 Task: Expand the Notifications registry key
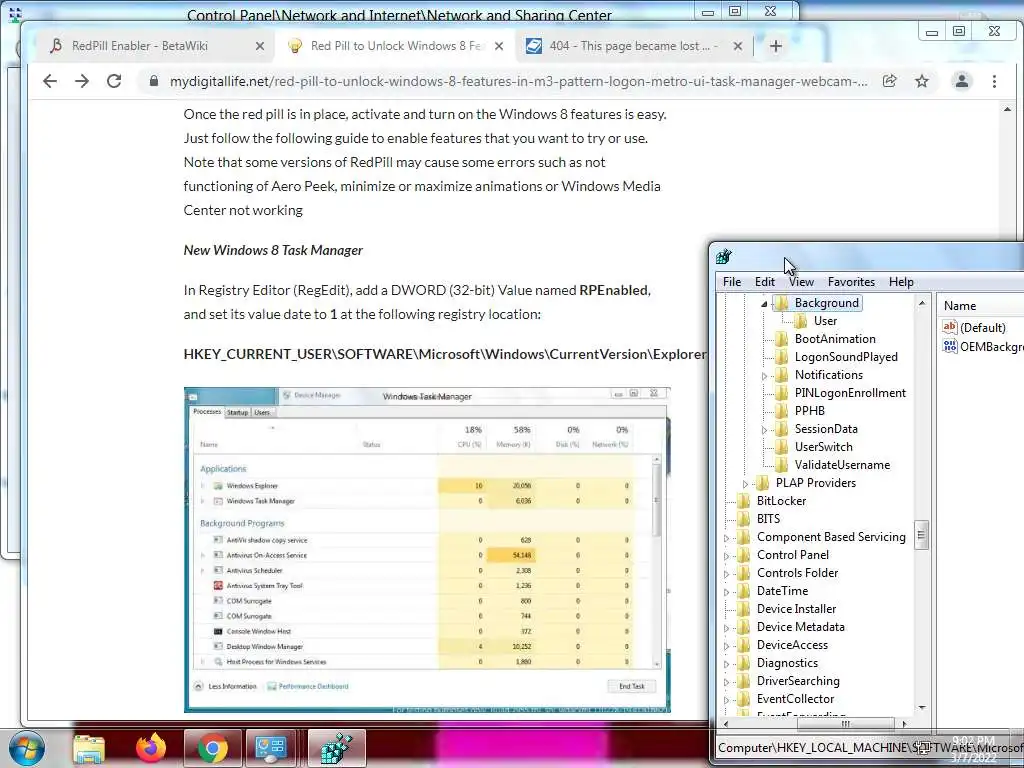click(764, 376)
